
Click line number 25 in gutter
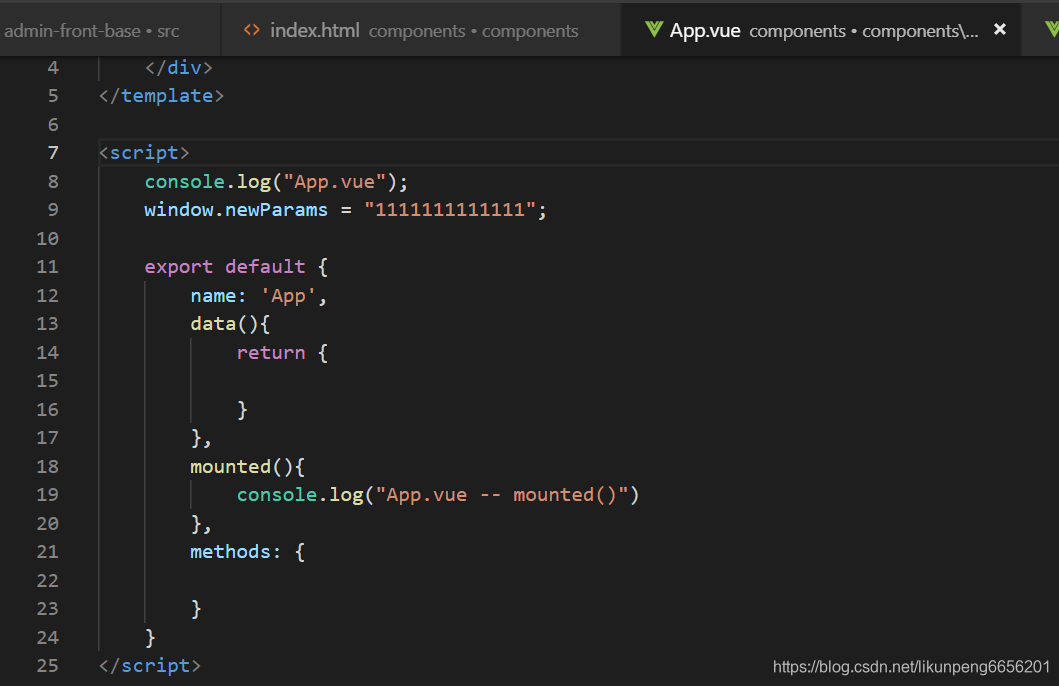[47, 666]
